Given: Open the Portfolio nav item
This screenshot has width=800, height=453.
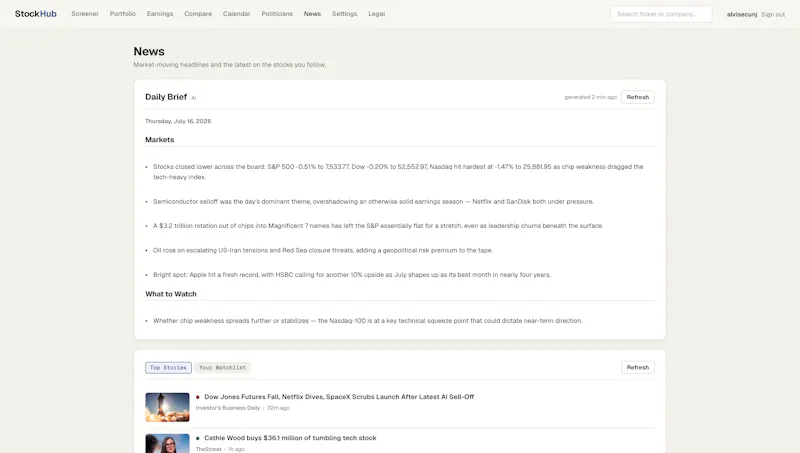Looking at the screenshot, I should point(122,14).
